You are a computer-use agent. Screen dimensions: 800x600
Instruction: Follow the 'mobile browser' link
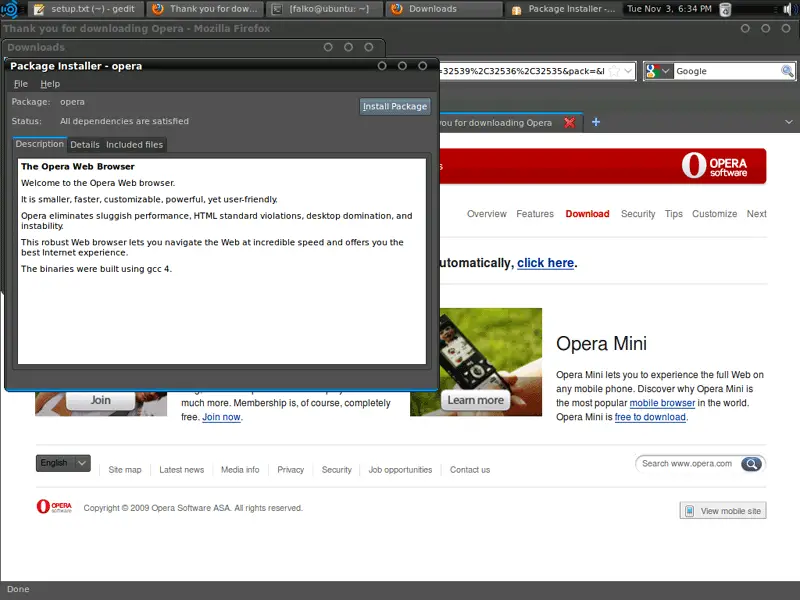662,403
